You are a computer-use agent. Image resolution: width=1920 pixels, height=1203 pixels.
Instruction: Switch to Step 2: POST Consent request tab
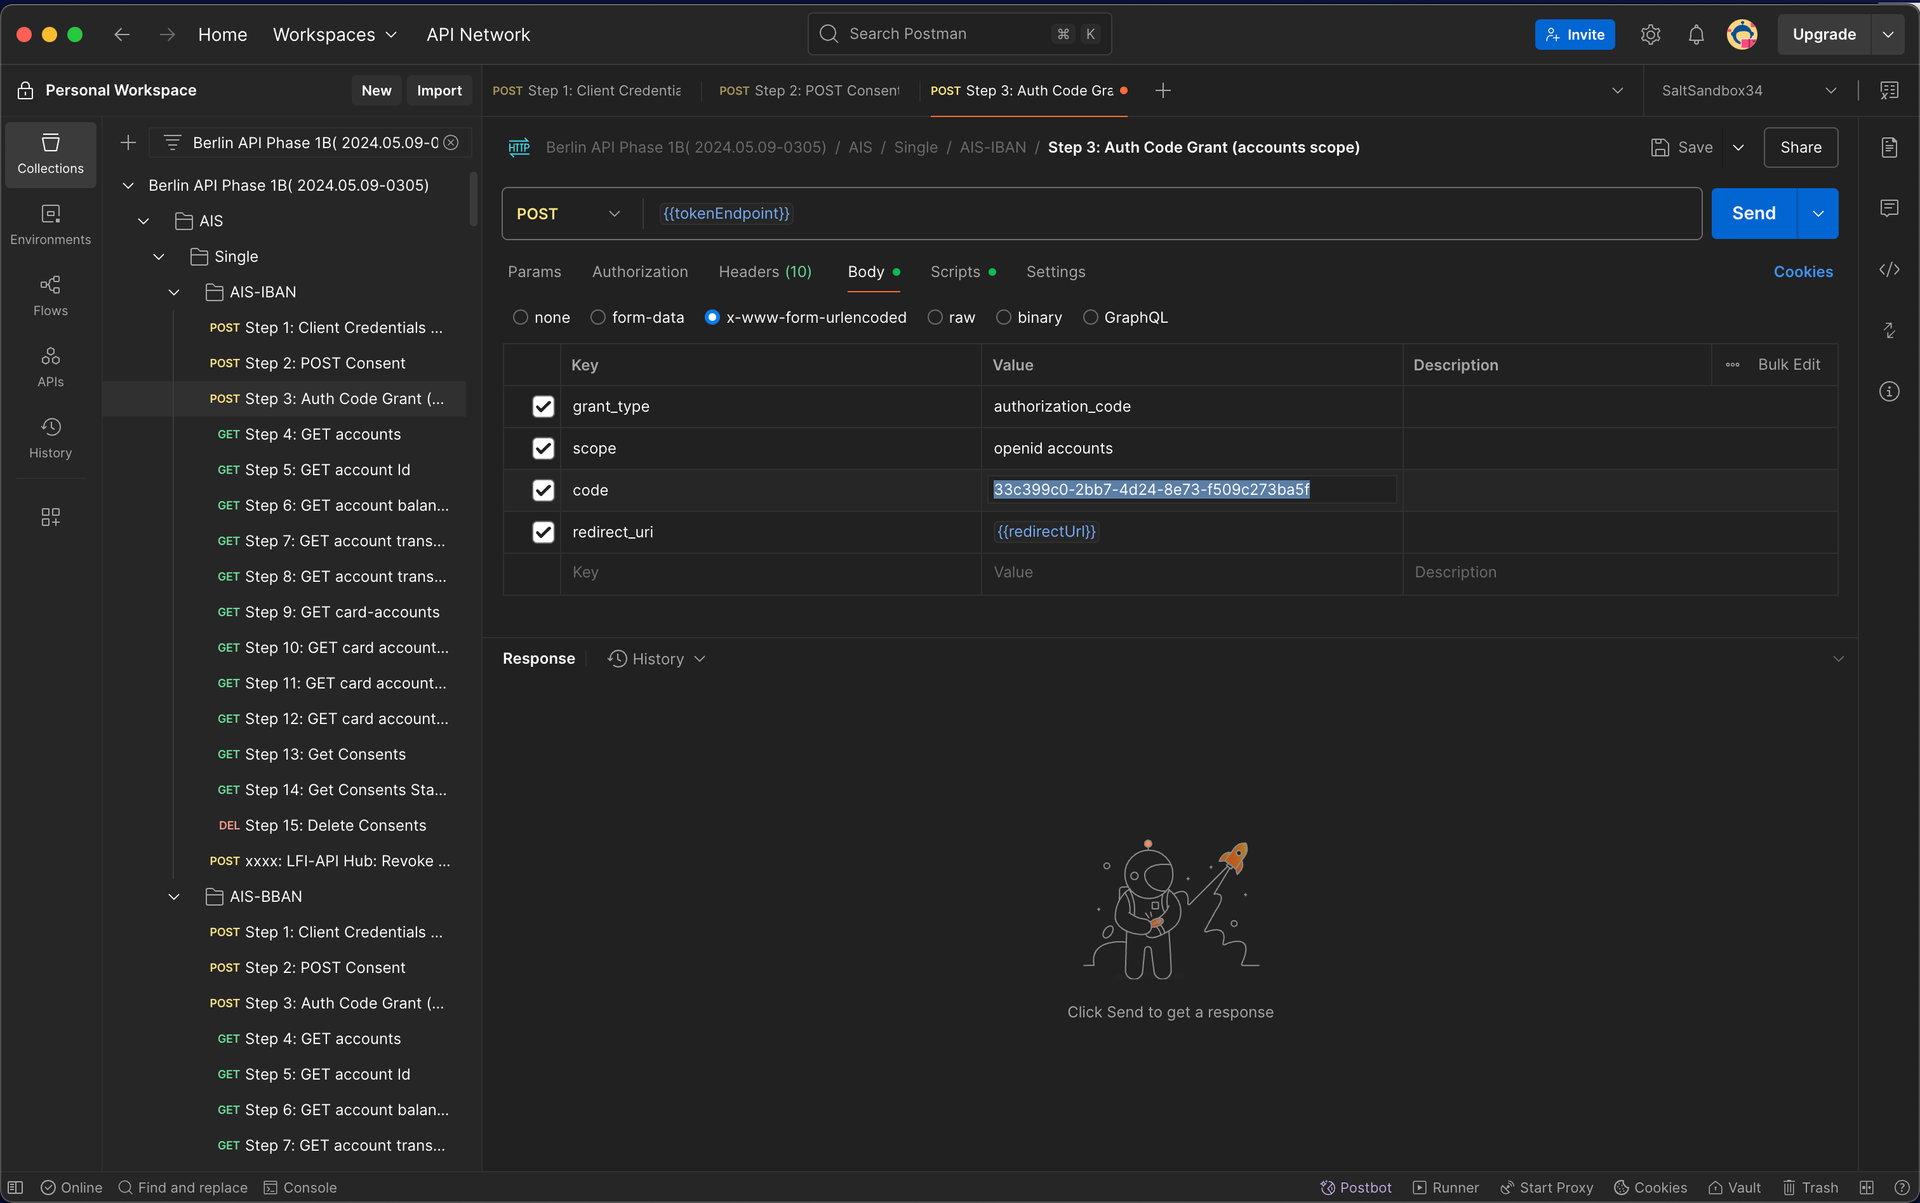[x=809, y=91]
